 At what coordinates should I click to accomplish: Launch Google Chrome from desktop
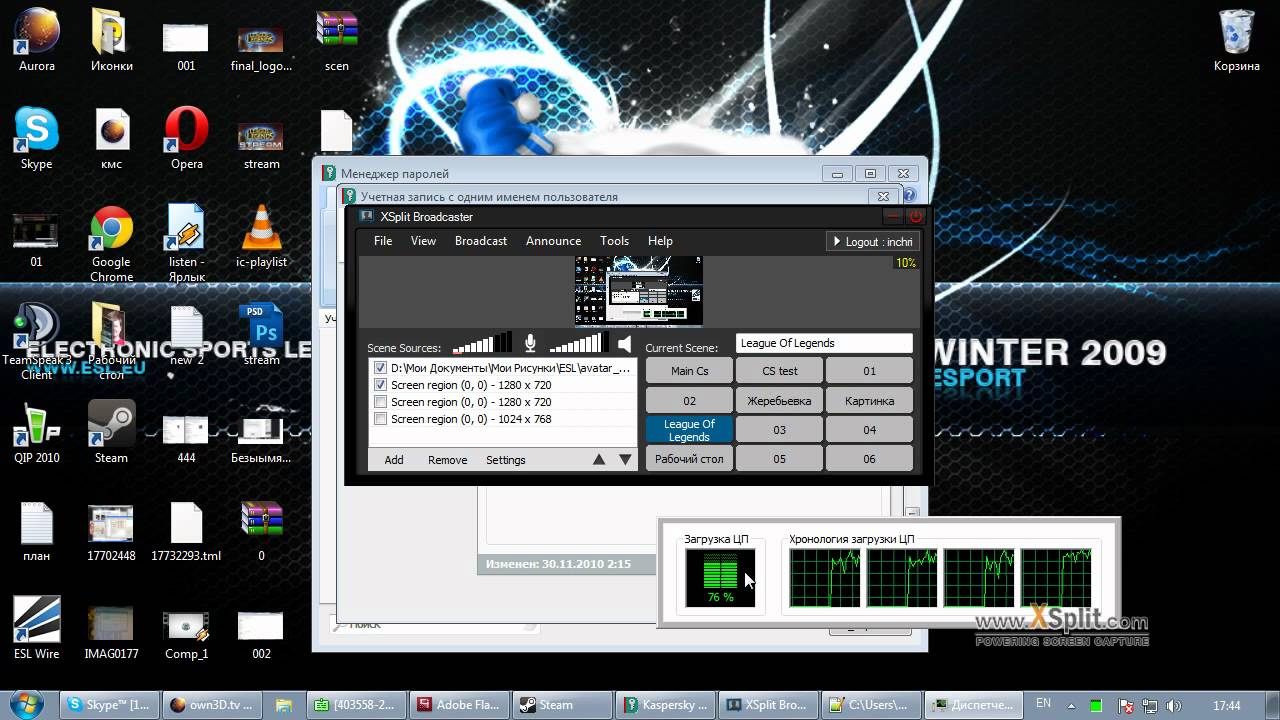coord(111,244)
